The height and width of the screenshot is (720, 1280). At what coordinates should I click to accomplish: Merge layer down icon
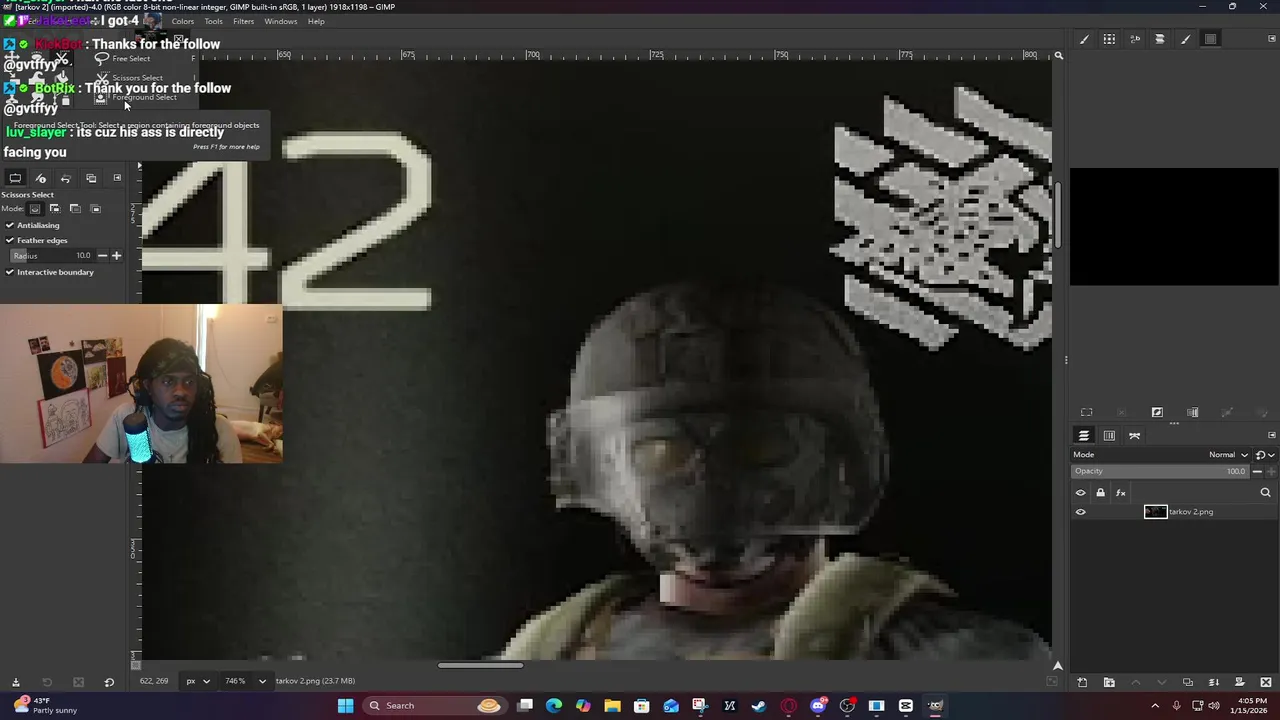(1213, 682)
